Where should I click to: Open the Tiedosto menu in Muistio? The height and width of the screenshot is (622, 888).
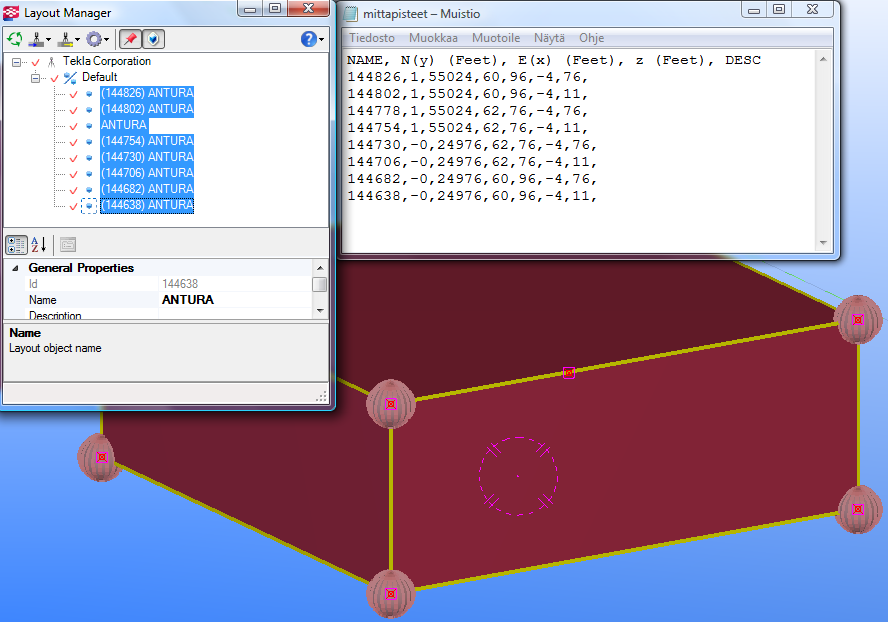click(372, 38)
